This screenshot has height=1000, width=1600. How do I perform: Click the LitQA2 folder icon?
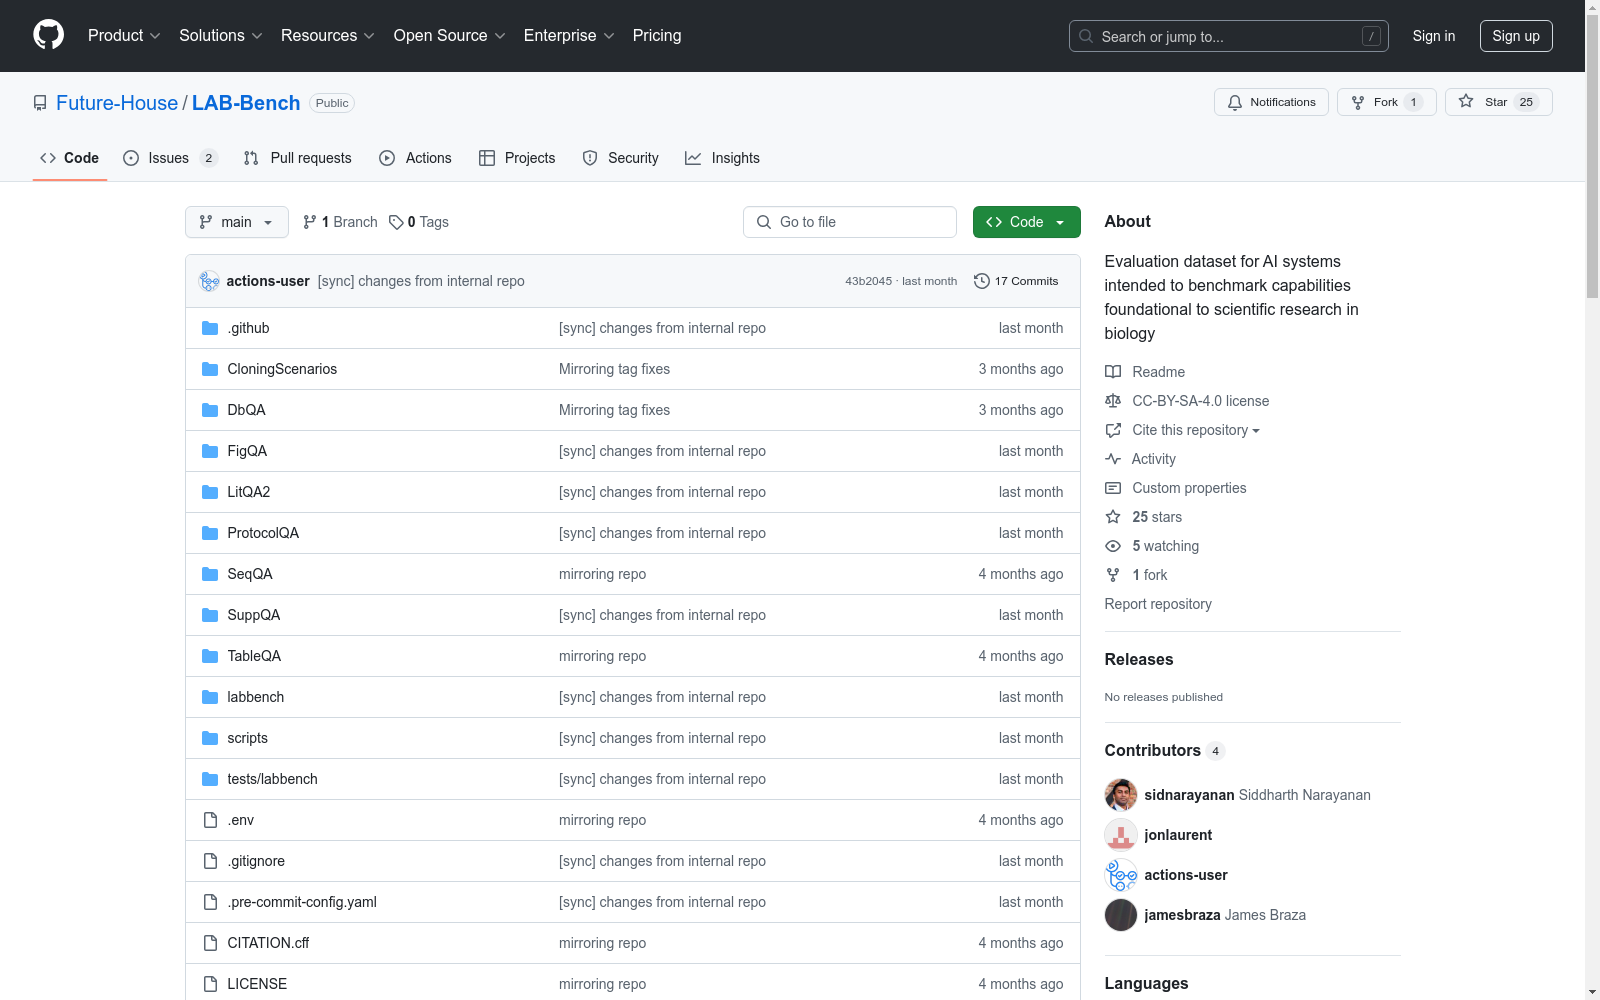(x=210, y=492)
